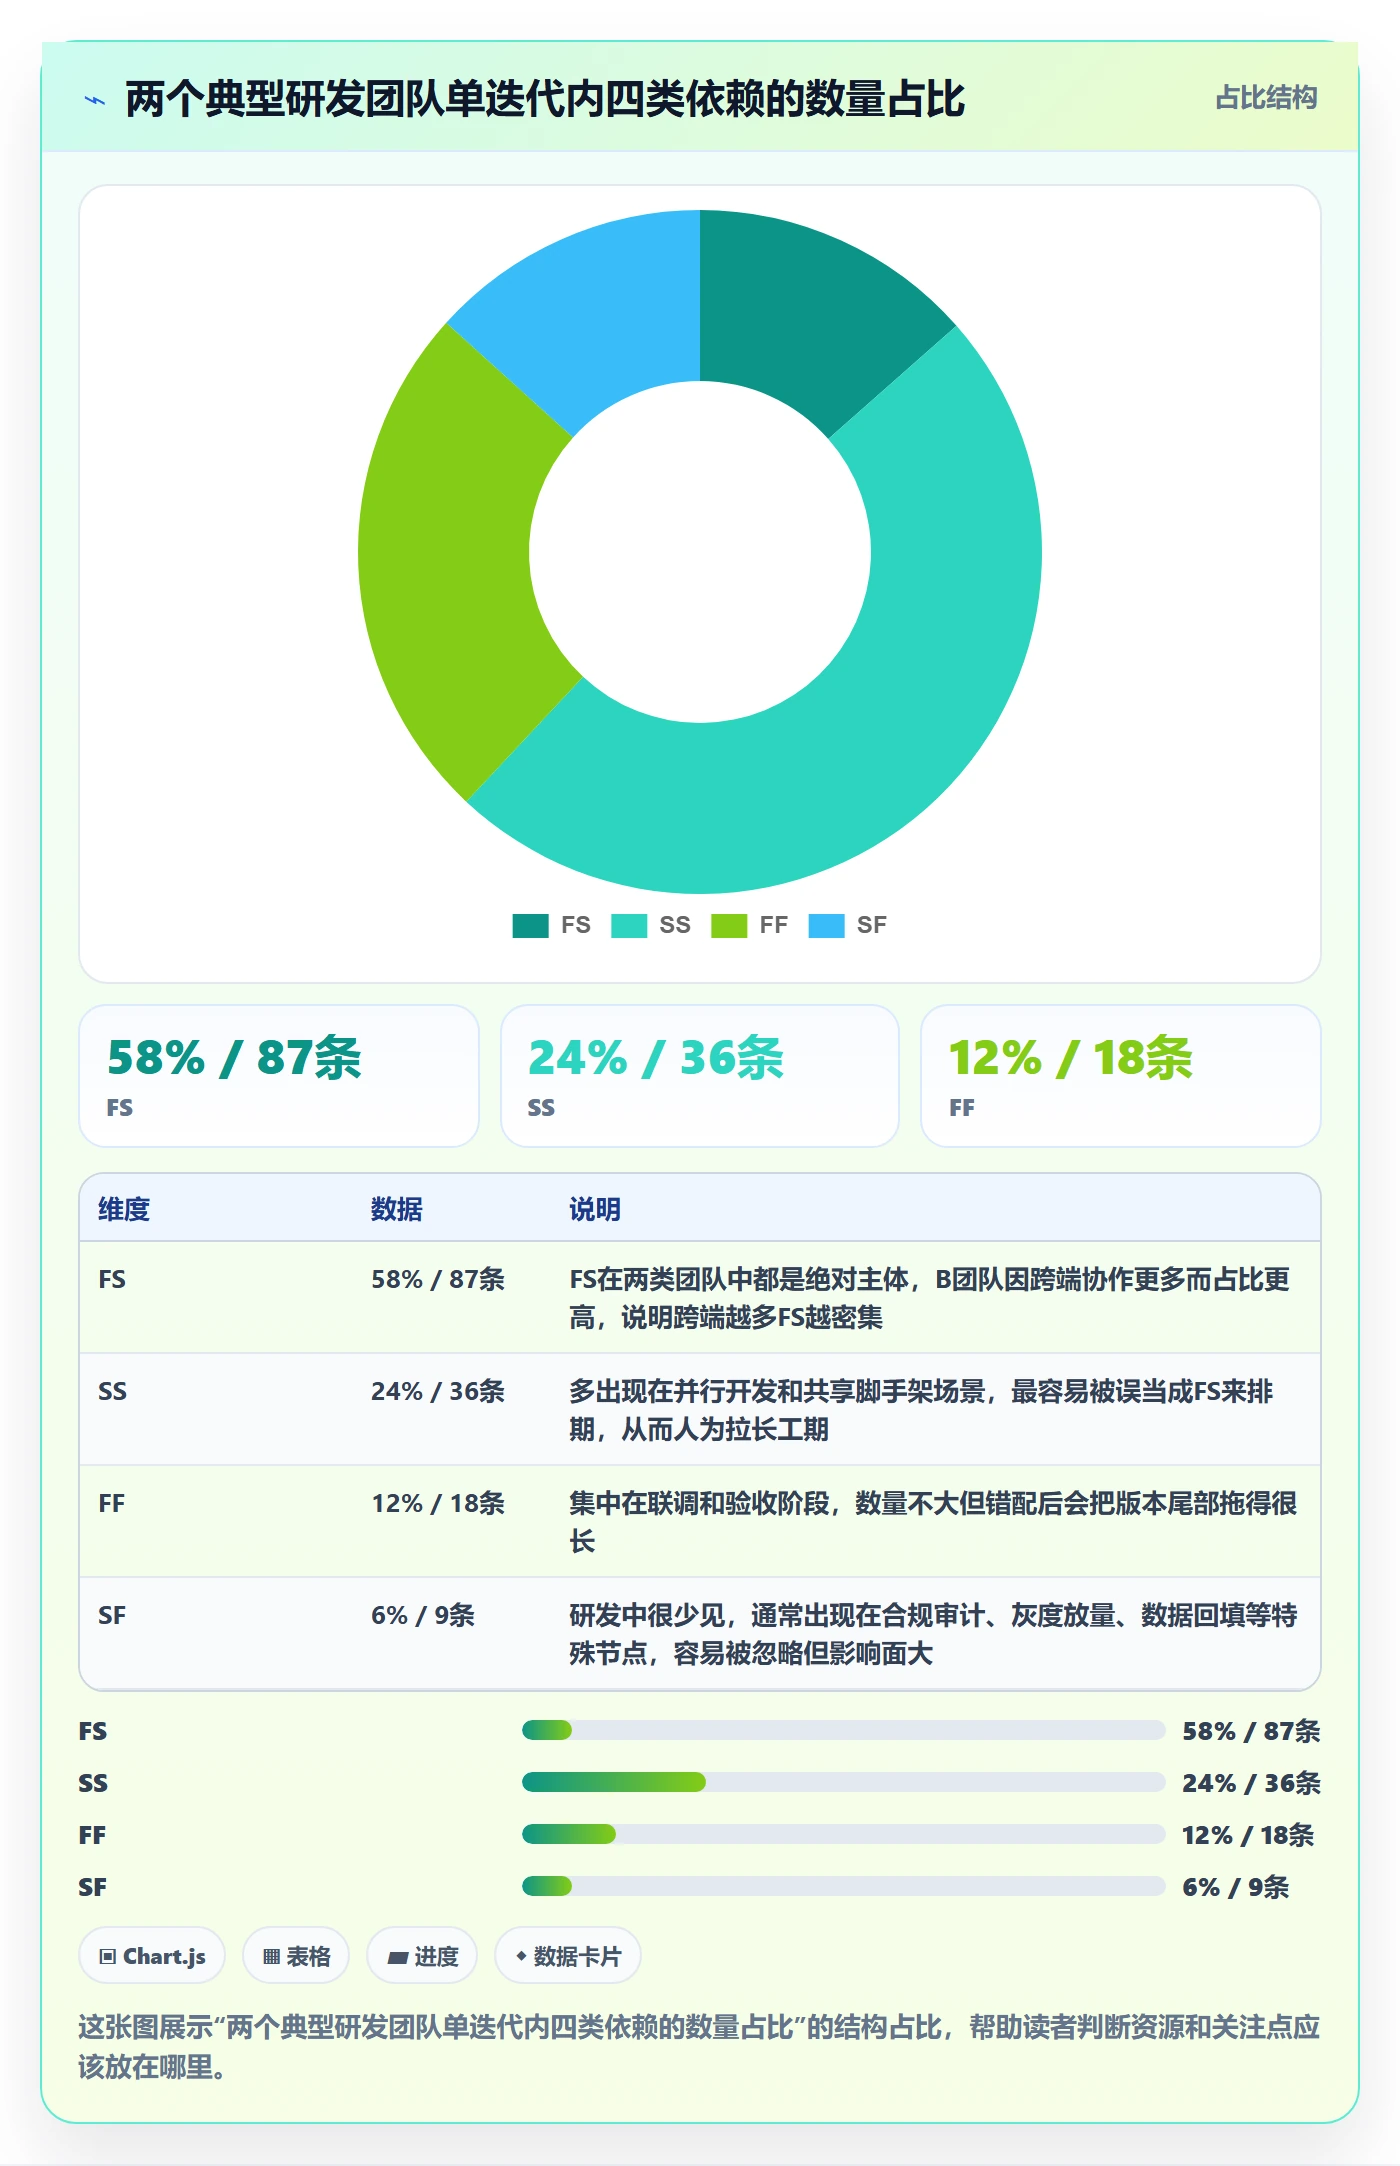
Task: Click the table cell 6% / 9条
Action: (x=423, y=1615)
